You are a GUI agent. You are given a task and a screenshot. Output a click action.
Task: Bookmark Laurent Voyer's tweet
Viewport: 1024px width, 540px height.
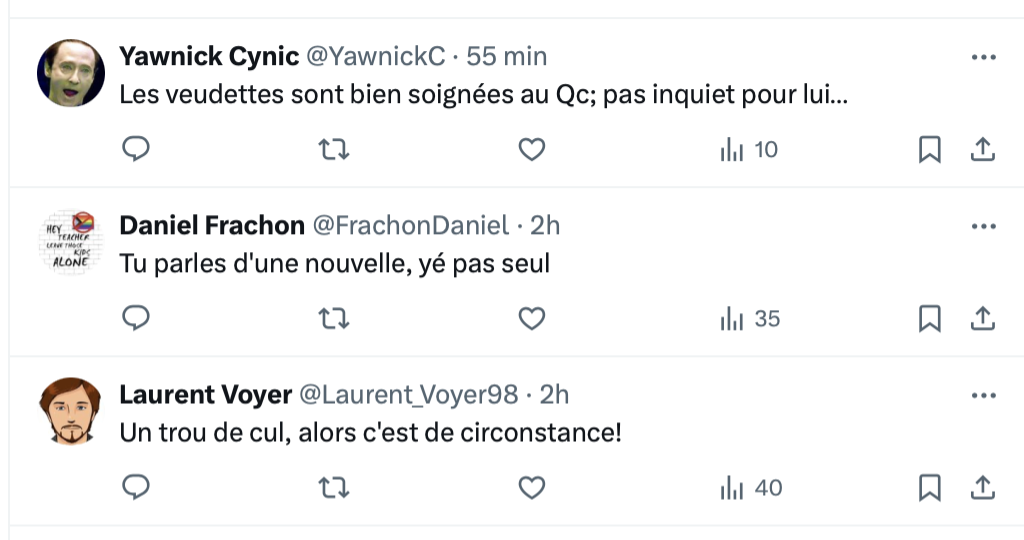click(x=929, y=488)
